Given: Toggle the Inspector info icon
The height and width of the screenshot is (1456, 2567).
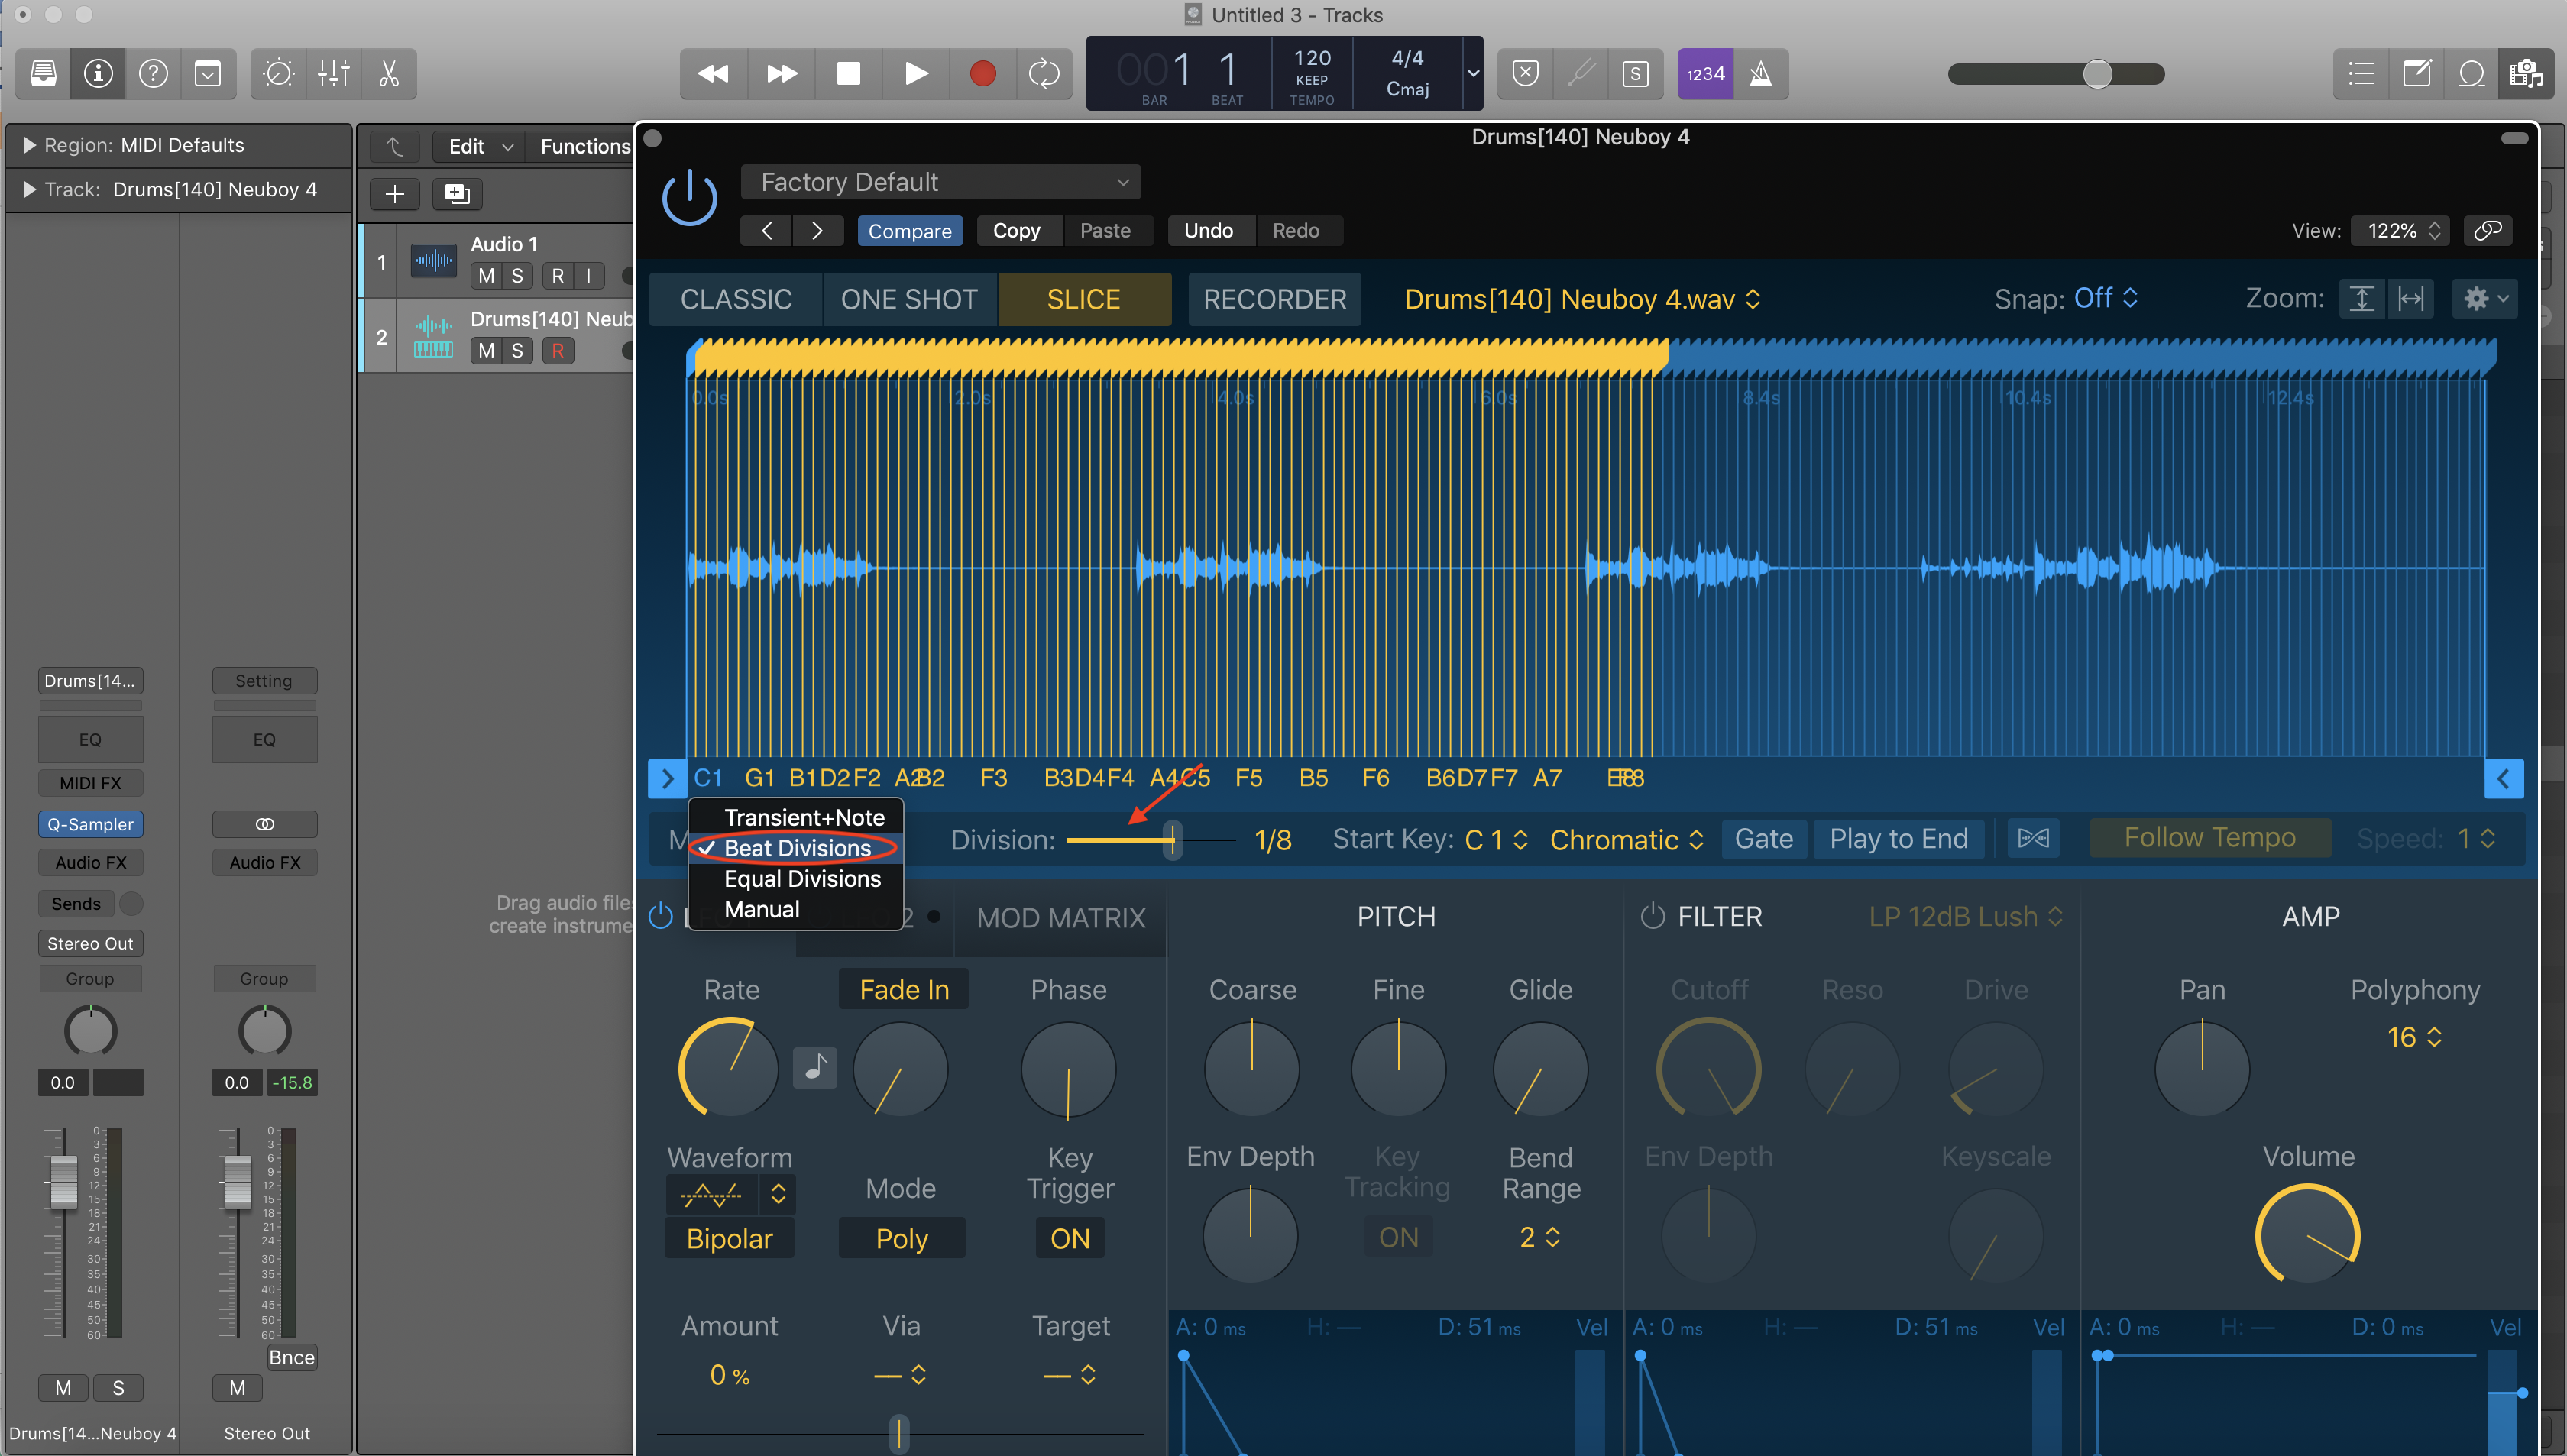Looking at the screenshot, I should coord(98,73).
